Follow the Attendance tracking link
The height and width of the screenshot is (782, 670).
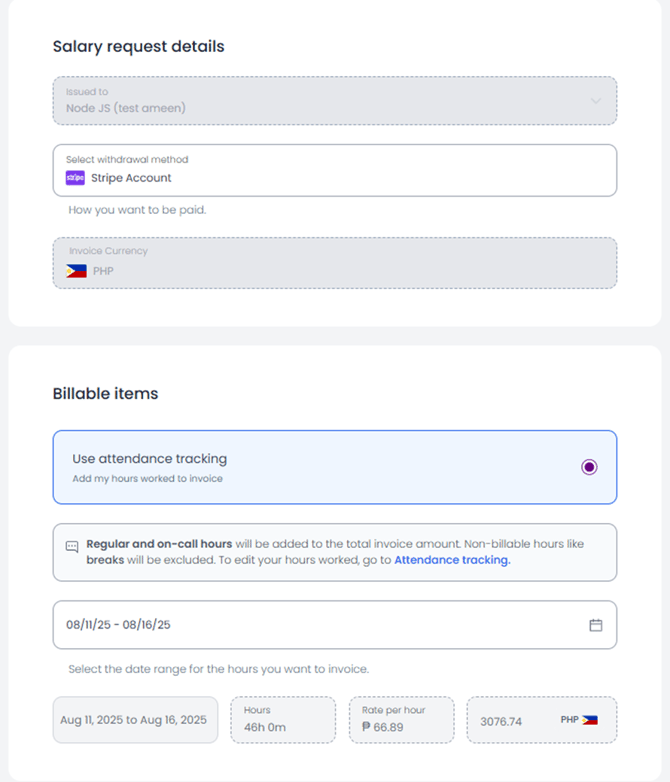[452, 560]
